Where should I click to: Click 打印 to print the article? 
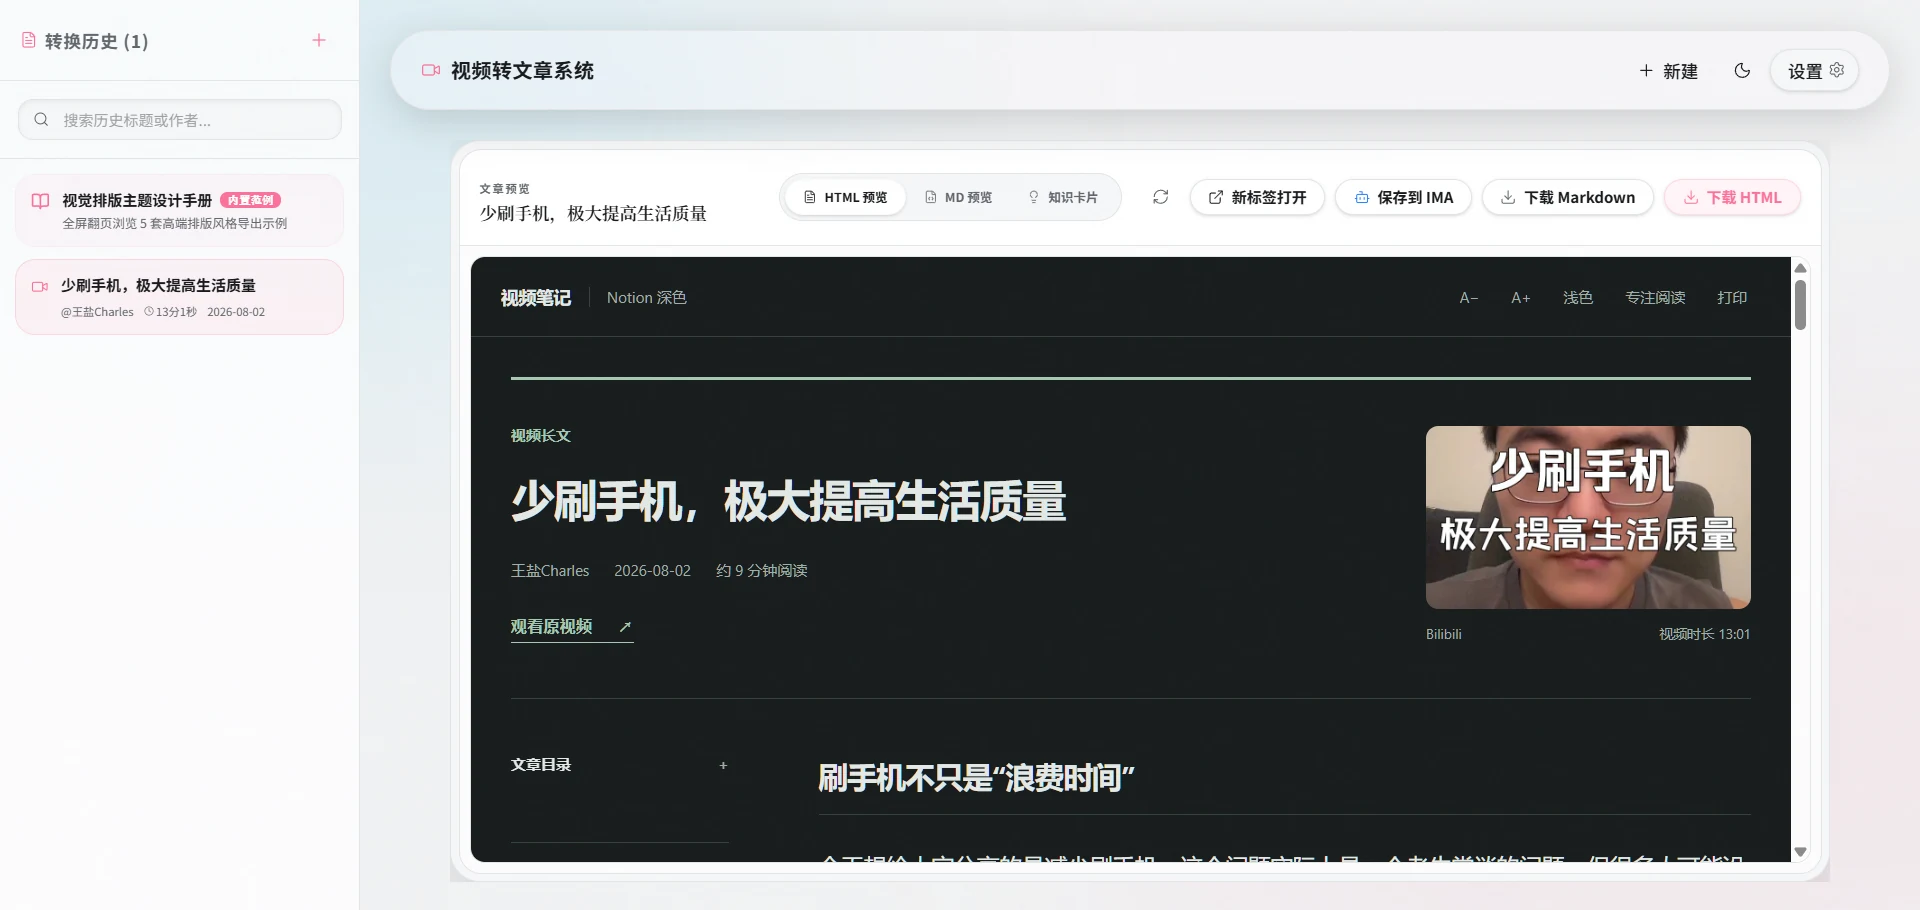(1732, 298)
